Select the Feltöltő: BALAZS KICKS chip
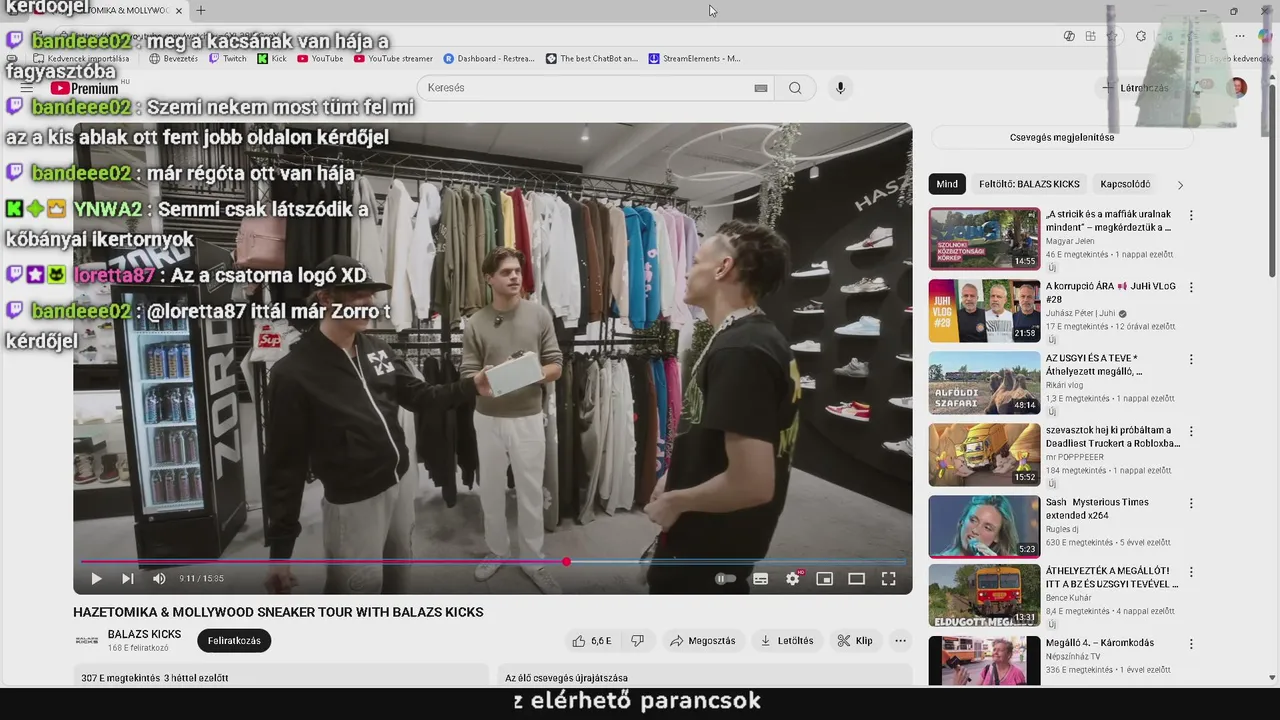Screen dimensions: 1280x720 click(x=1029, y=184)
